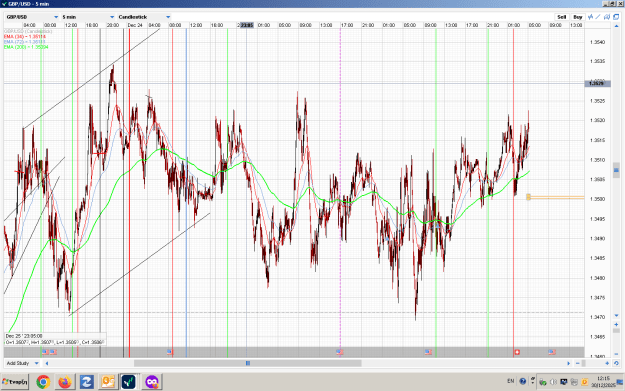Click horizontal zoom in plus
The height and width of the screenshot is (391, 625).
(x=607, y=363)
